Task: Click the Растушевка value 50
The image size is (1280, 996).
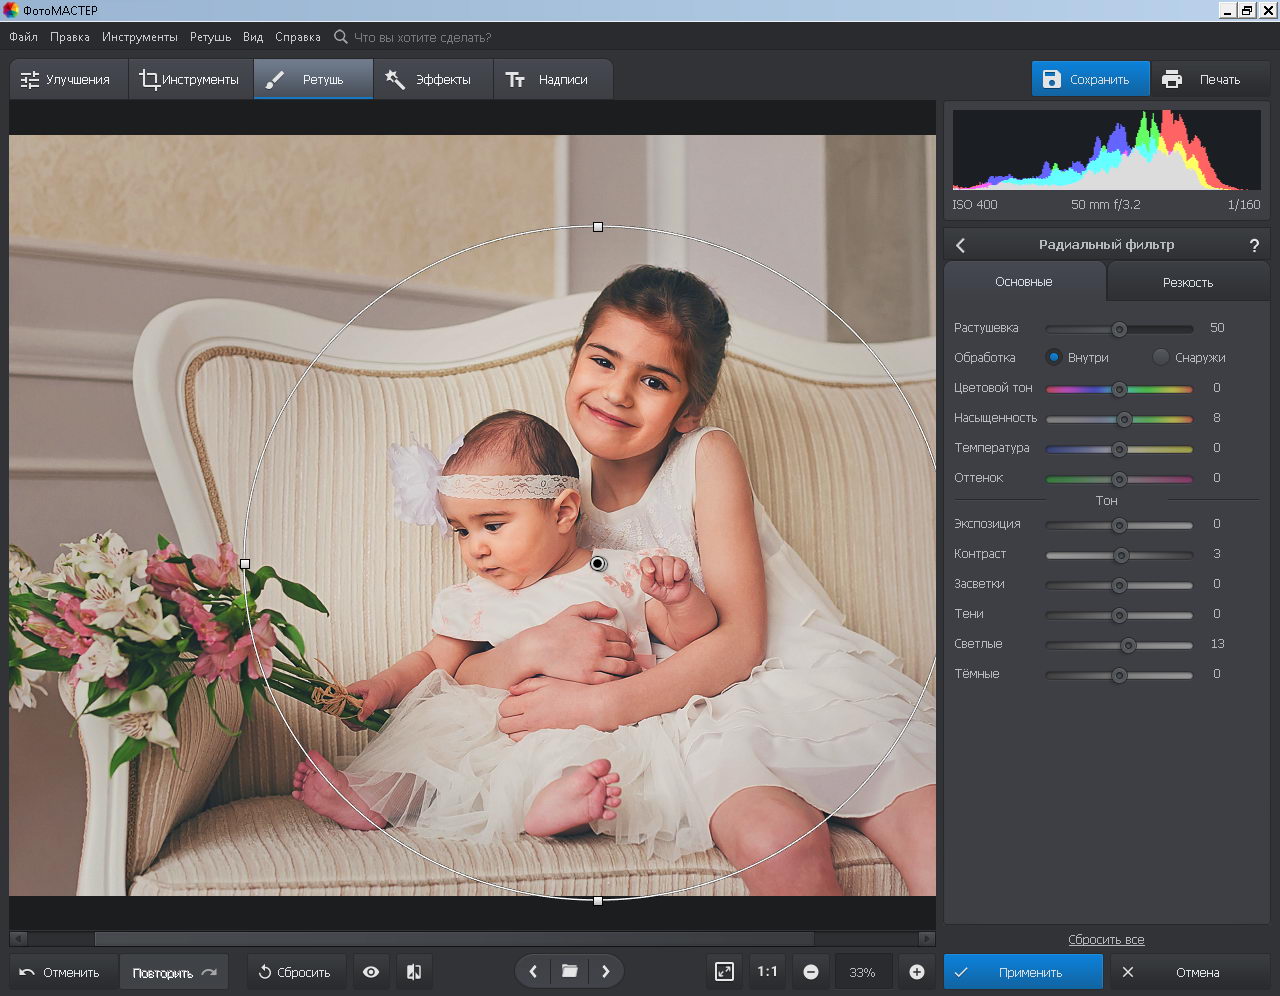Action: (x=1217, y=328)
